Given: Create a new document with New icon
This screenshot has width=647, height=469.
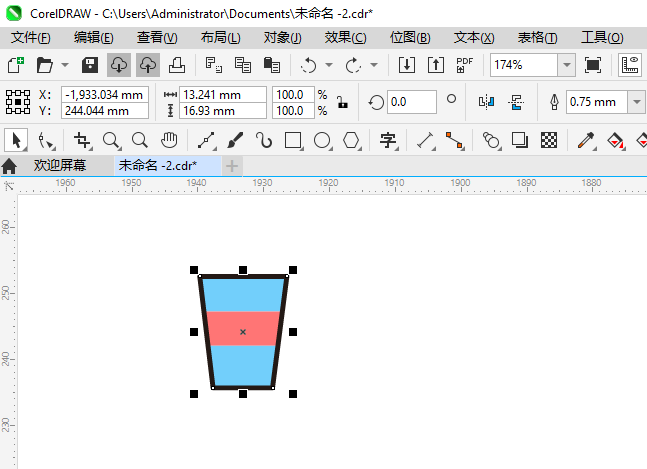Looking at the screenshot, I should coord(16,65).
